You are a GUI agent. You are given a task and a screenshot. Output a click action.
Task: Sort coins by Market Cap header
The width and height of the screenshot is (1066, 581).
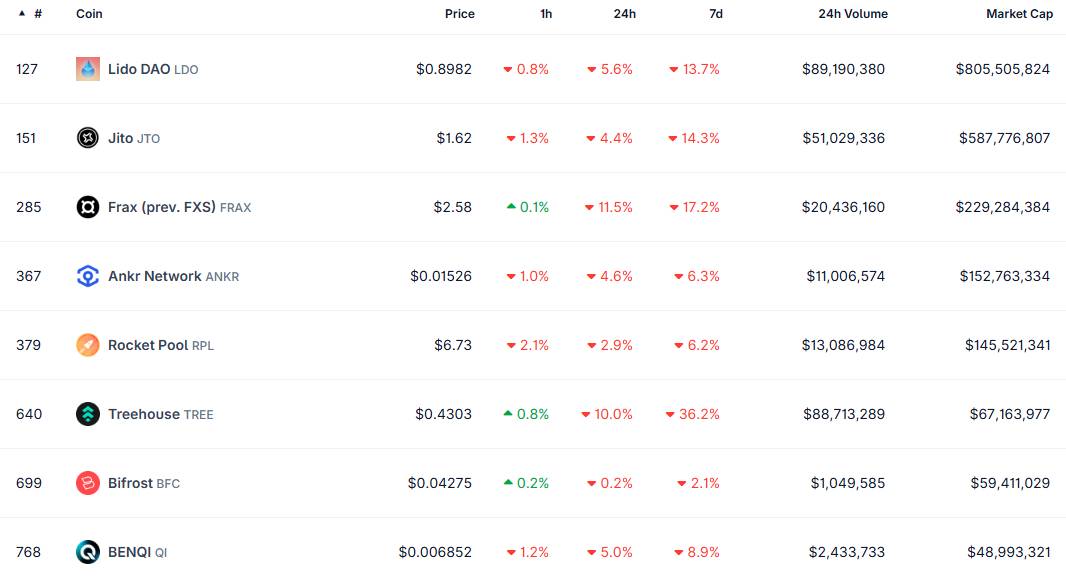pos(1019,14)
